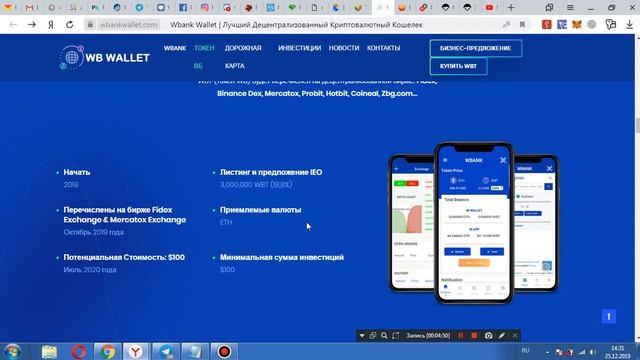640x360 pixels.
Task: Open the ИНВЕСТИЦИИ nav item
Action: coord(300,48)
